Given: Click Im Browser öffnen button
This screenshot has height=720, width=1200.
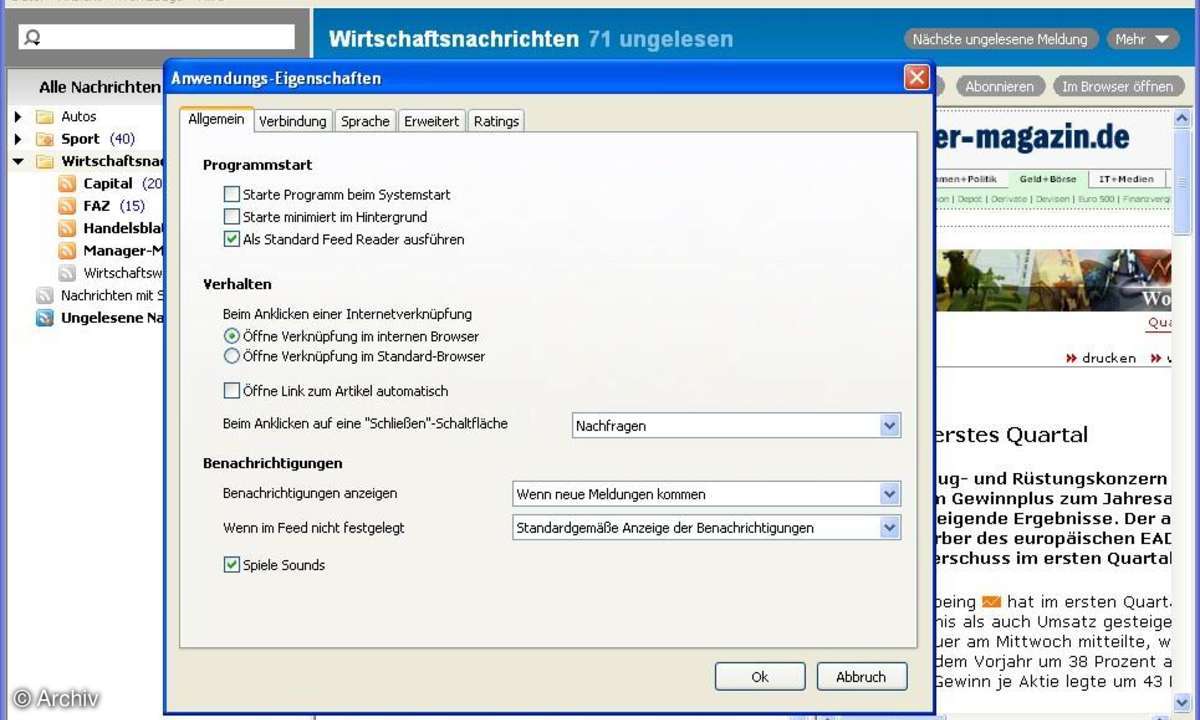Looking at the screenshot, I should [1117, 87].
